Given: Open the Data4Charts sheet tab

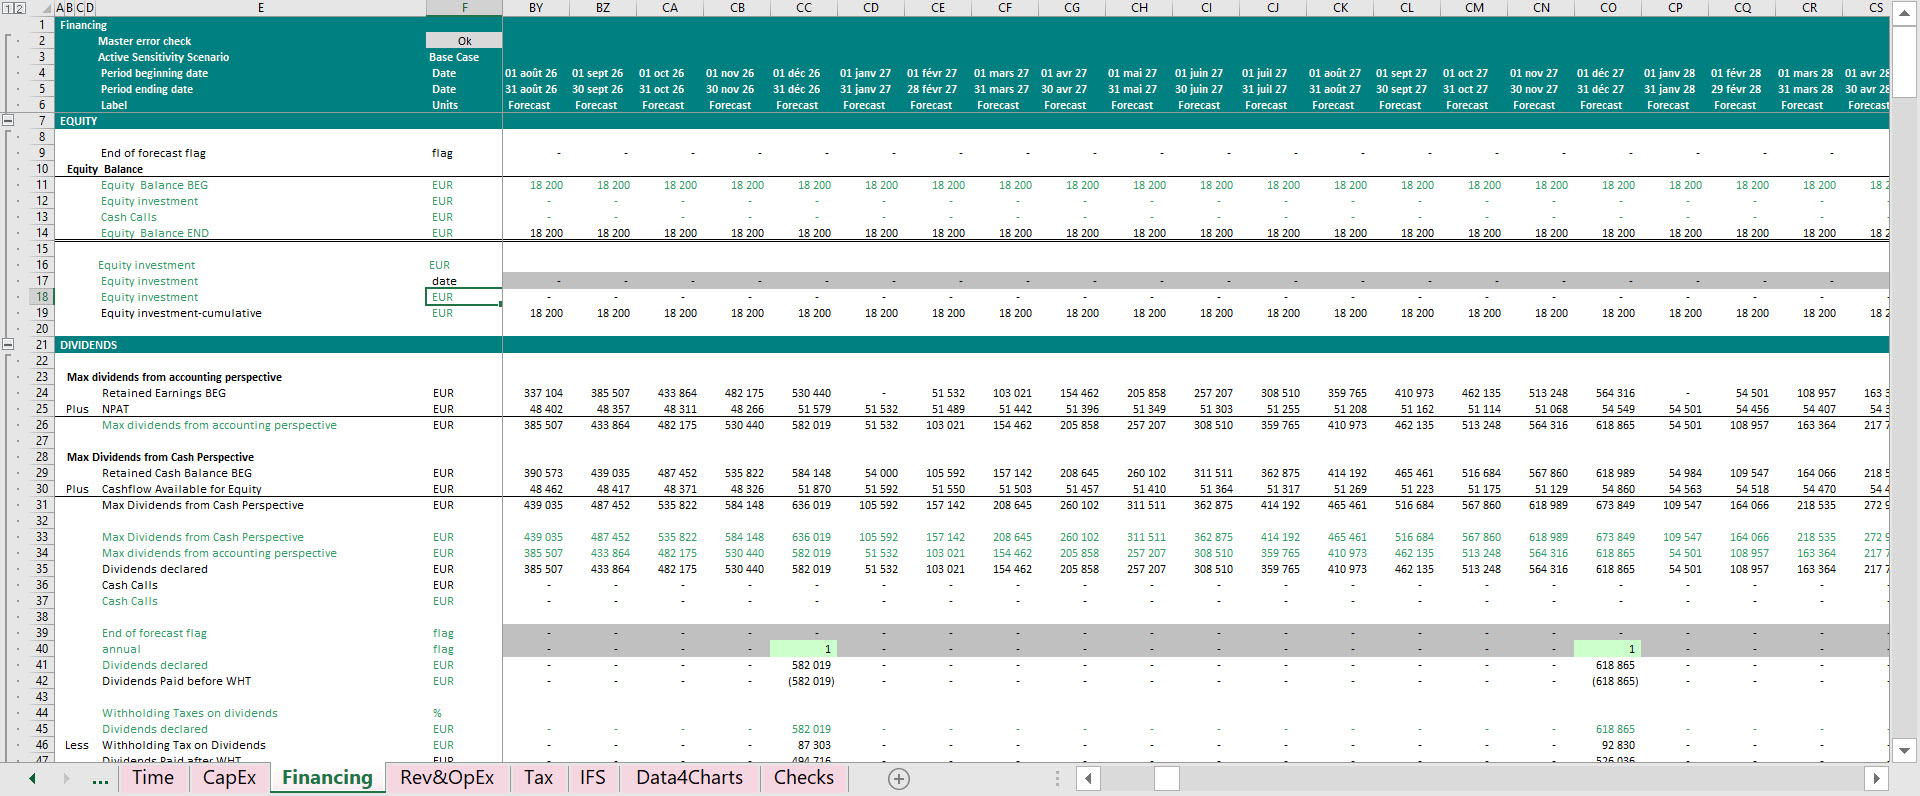Looking at the screenshot, I should click(689, 778).
